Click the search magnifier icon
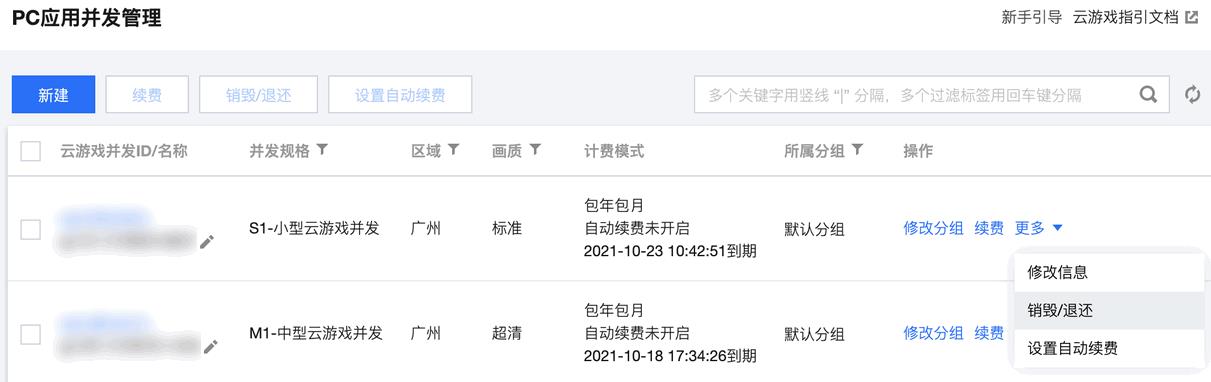The image size is (1211, 382). coord(1148,95)
